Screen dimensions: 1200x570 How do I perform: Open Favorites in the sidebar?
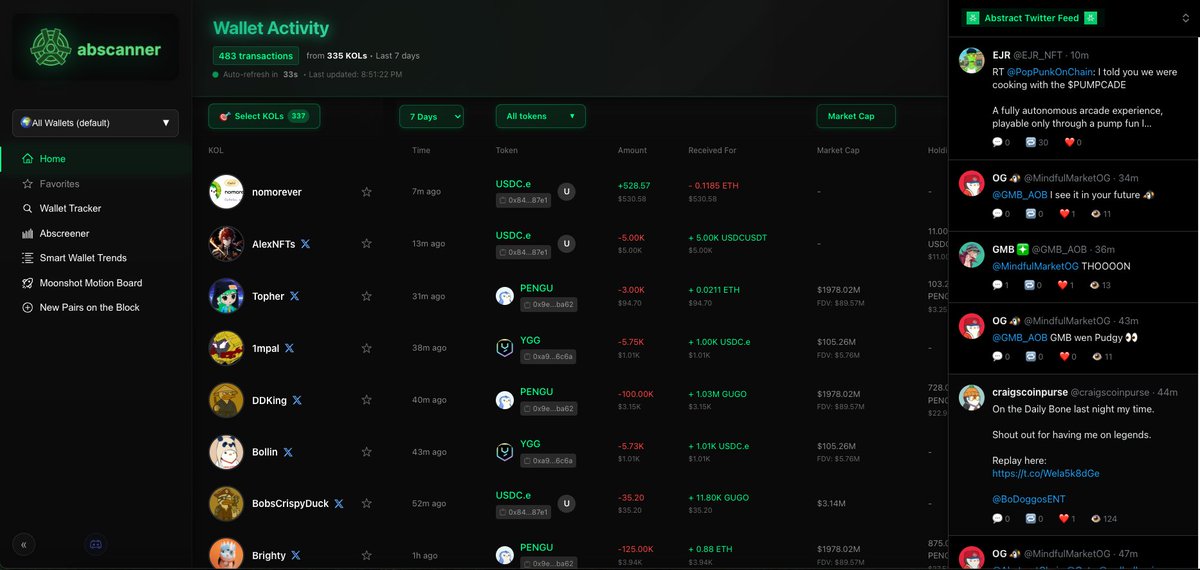[96, 184]
